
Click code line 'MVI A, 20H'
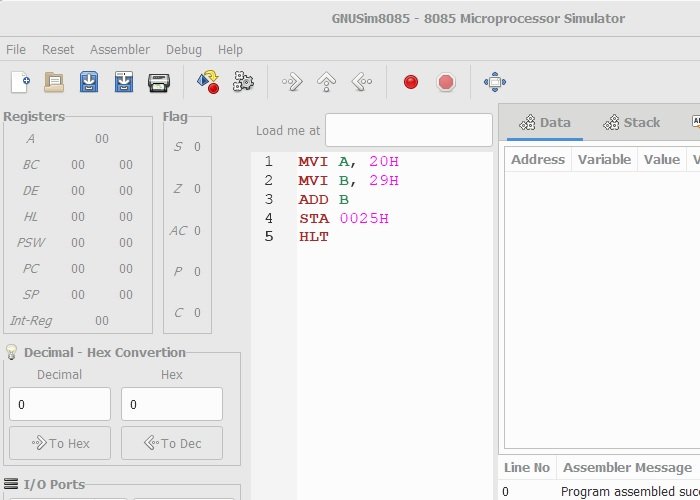tap(348, 162)
